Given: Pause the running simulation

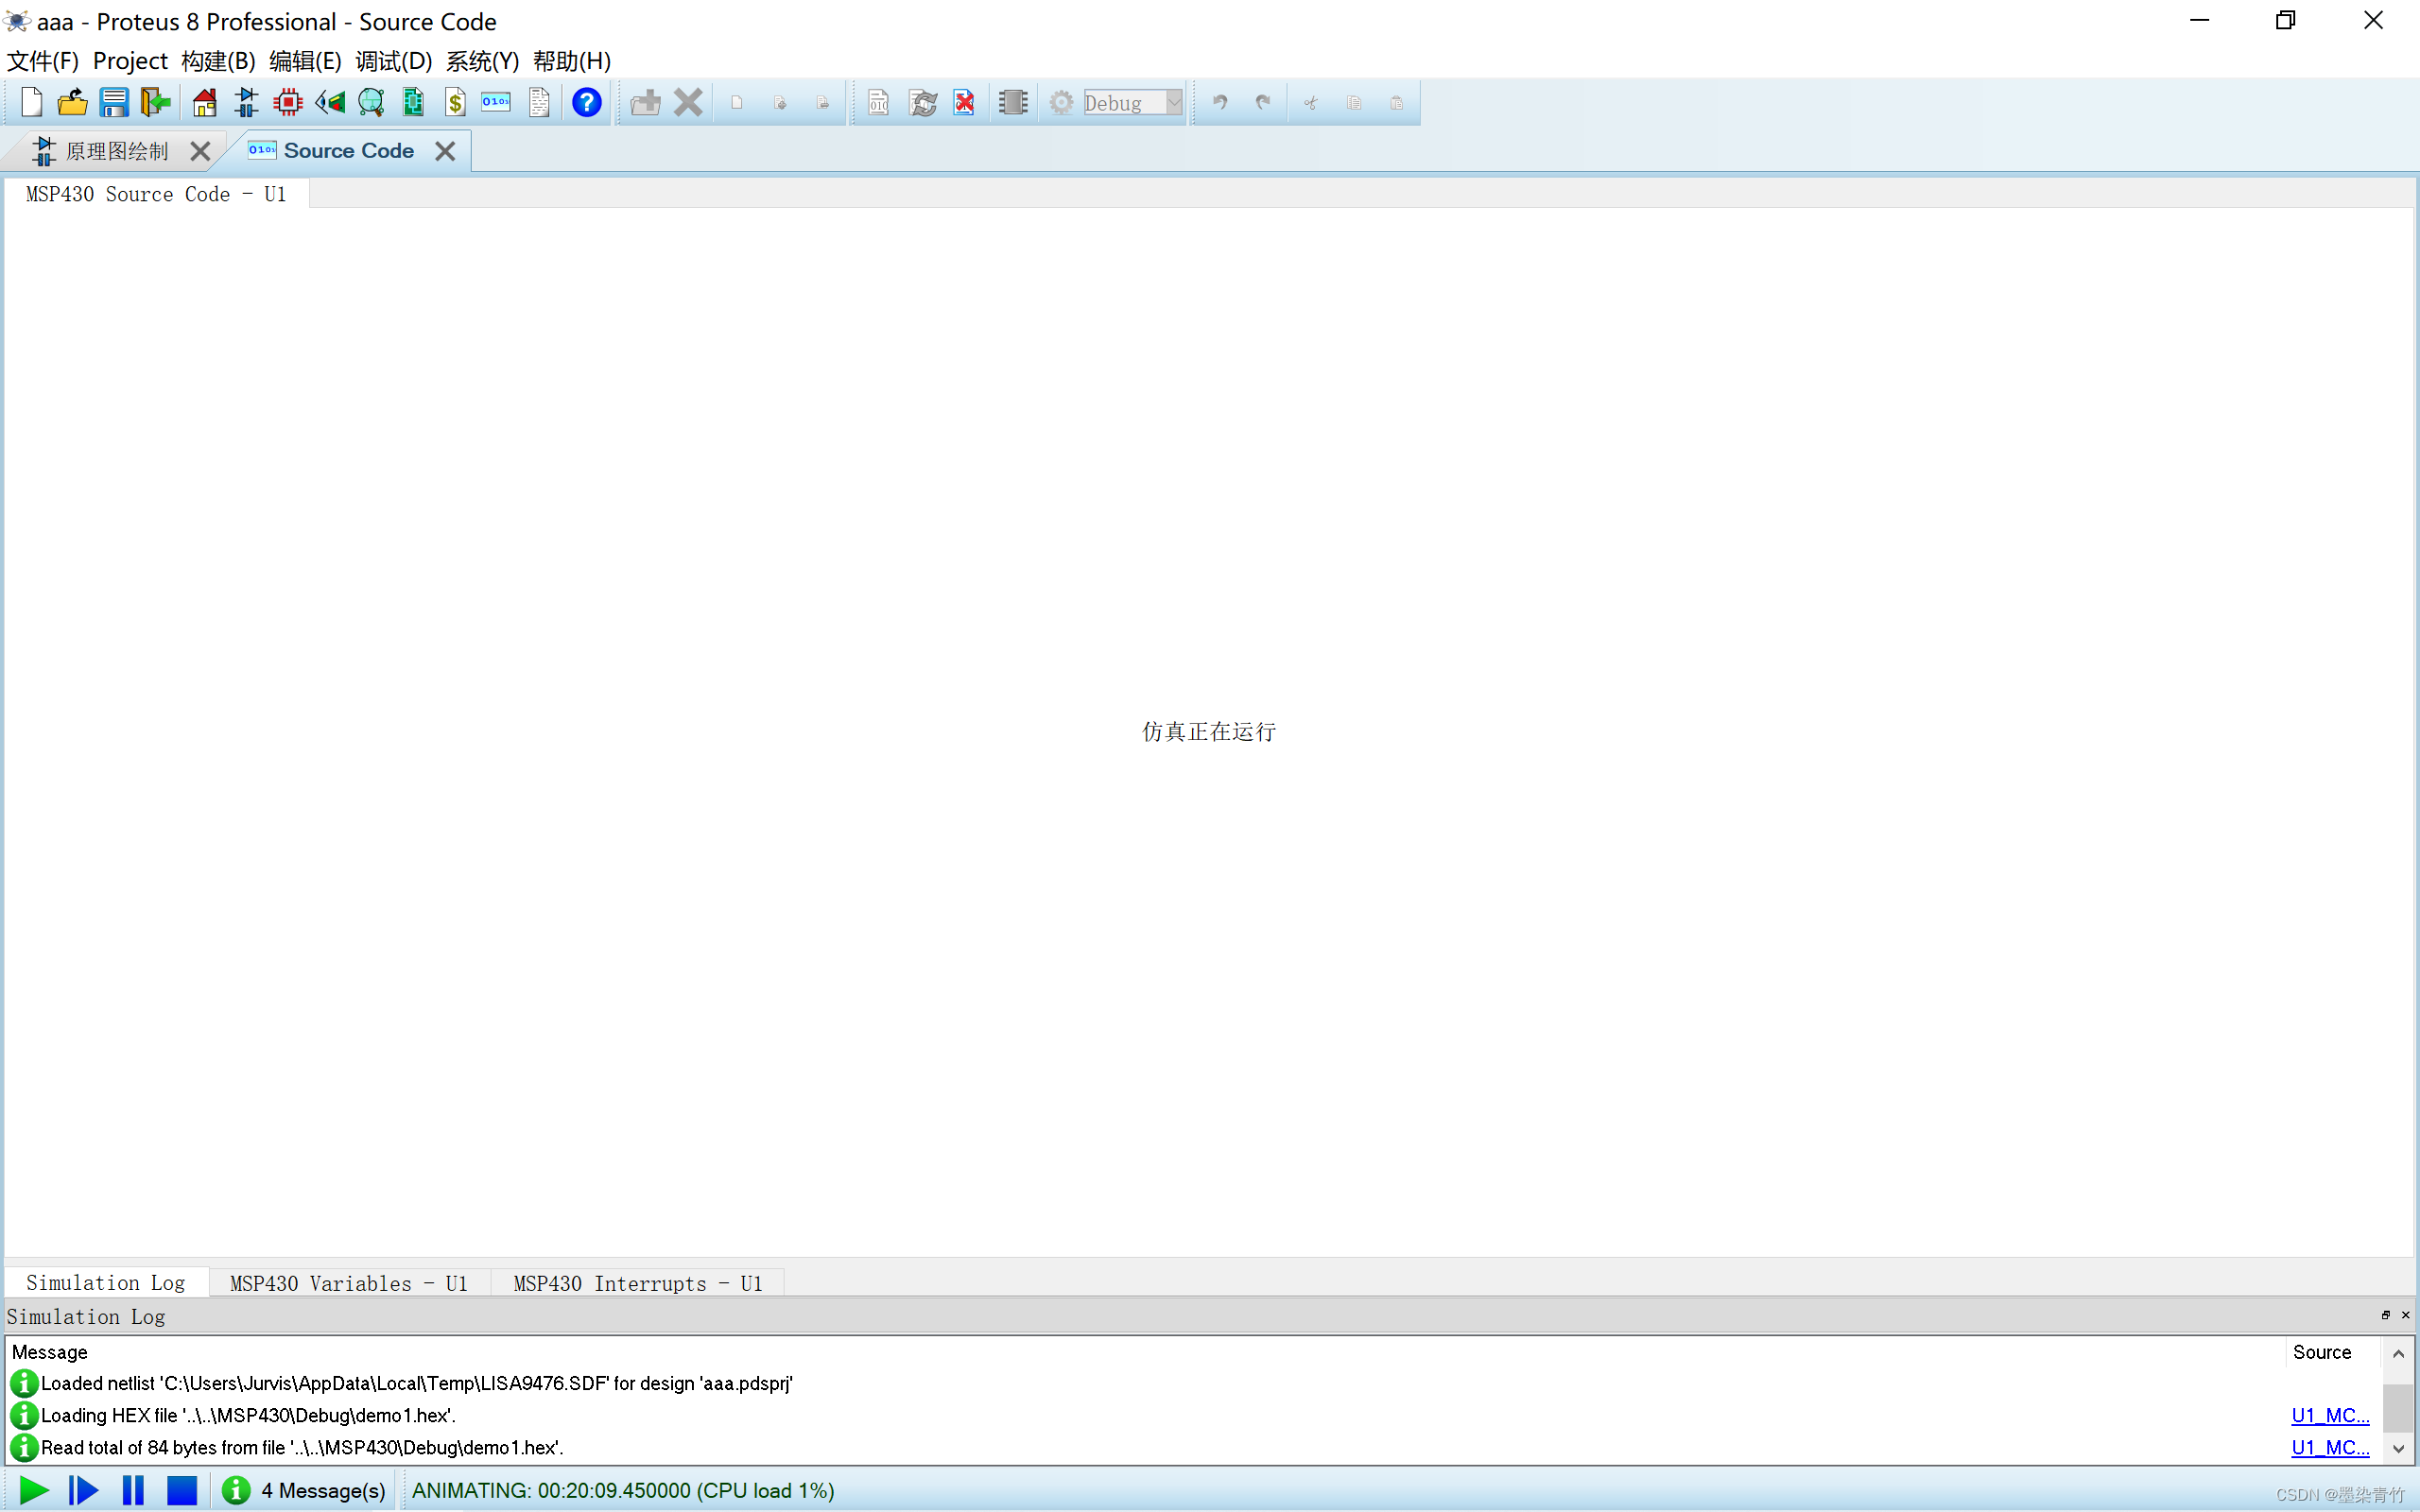Looking at the screenshot, I should coord(133,1490).
